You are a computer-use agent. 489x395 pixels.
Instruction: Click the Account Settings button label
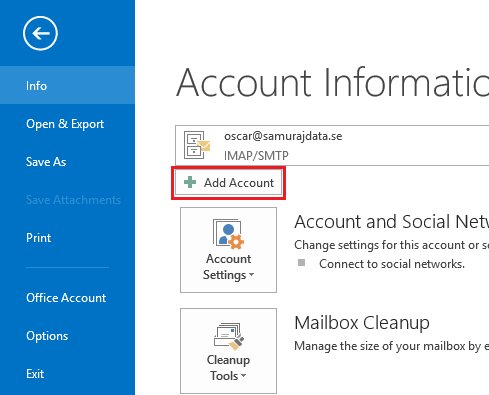coord(228,267)
